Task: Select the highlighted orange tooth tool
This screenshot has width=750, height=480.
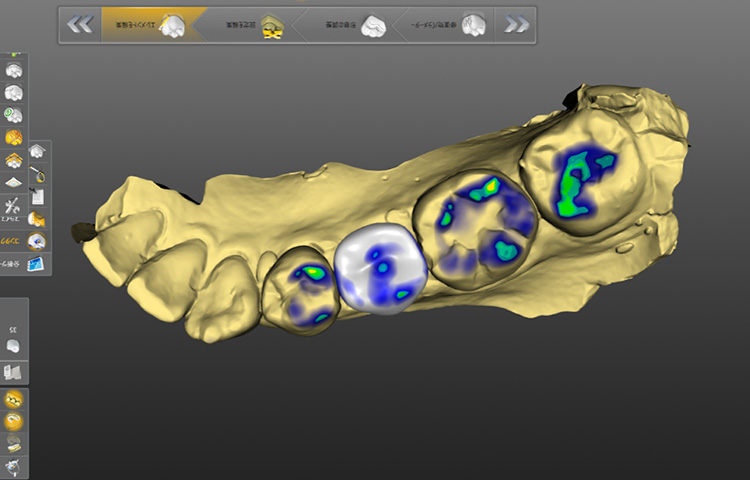Action: coord(14,137)
